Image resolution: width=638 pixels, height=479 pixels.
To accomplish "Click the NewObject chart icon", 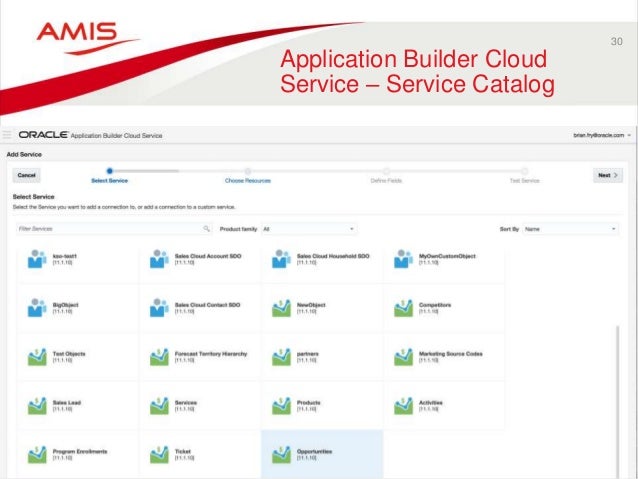I will (x=281, y=308).
